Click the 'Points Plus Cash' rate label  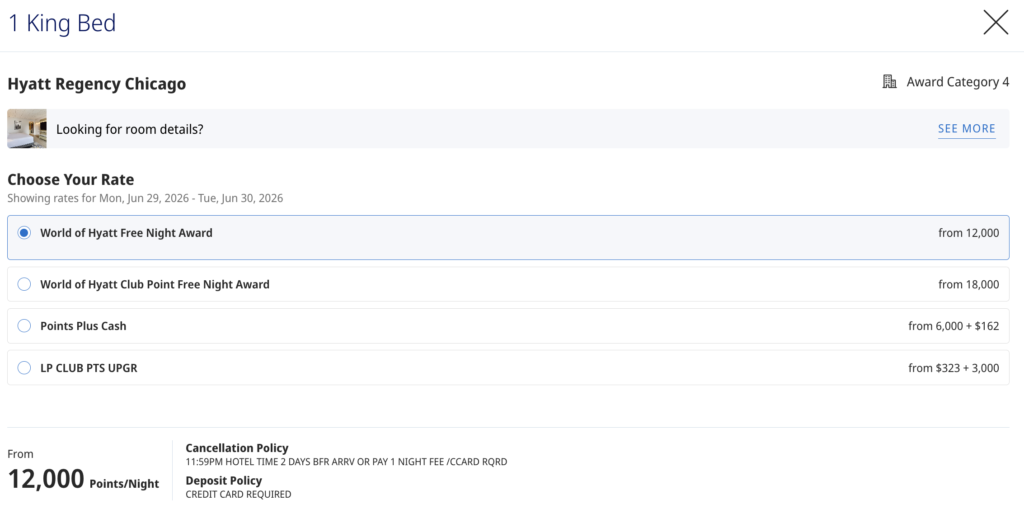click(83, 325)
